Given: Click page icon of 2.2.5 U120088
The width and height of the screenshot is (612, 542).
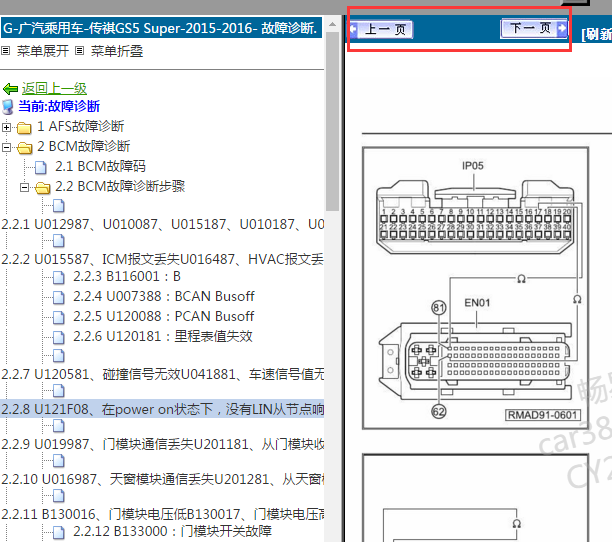Looking at the screenshot, I should coord(59,317).
